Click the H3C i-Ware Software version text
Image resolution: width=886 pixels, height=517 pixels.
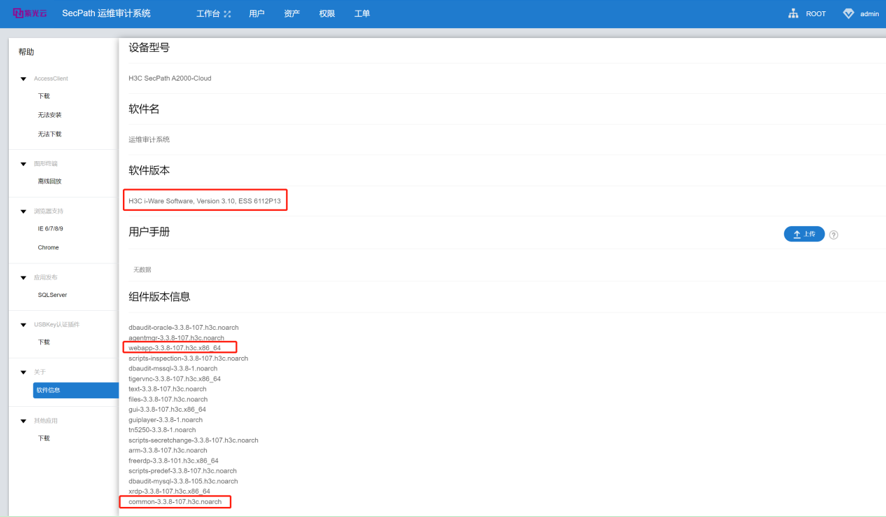point(205,201)
